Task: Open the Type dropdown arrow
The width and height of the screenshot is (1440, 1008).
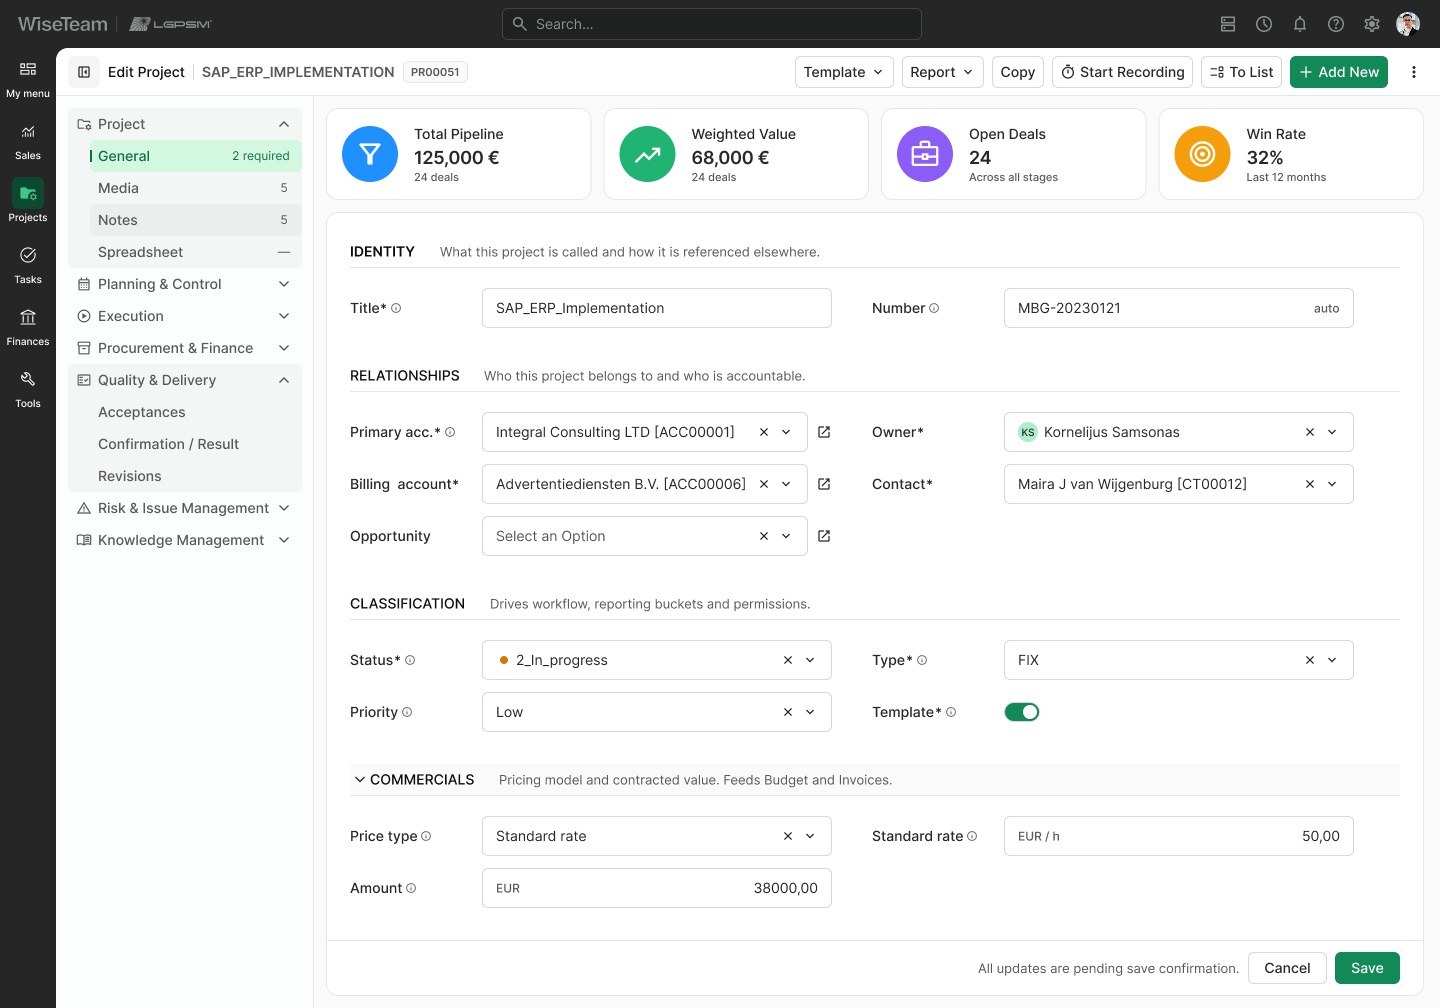Action: (1332, 660)
